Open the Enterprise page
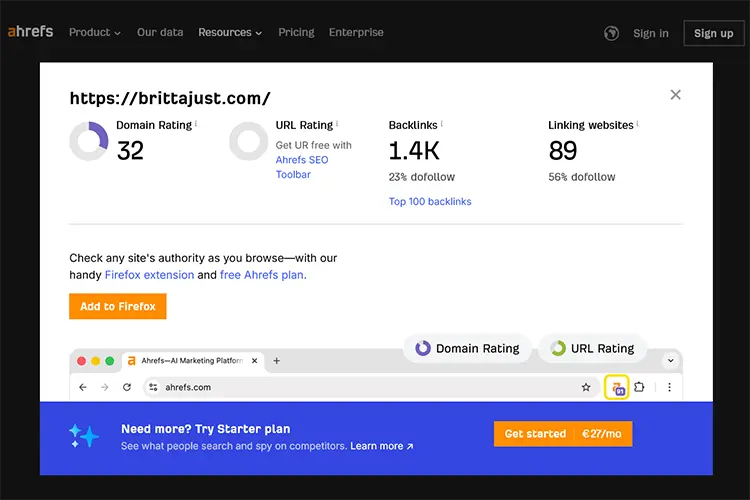750x500 pixels. tap(356, 32)
